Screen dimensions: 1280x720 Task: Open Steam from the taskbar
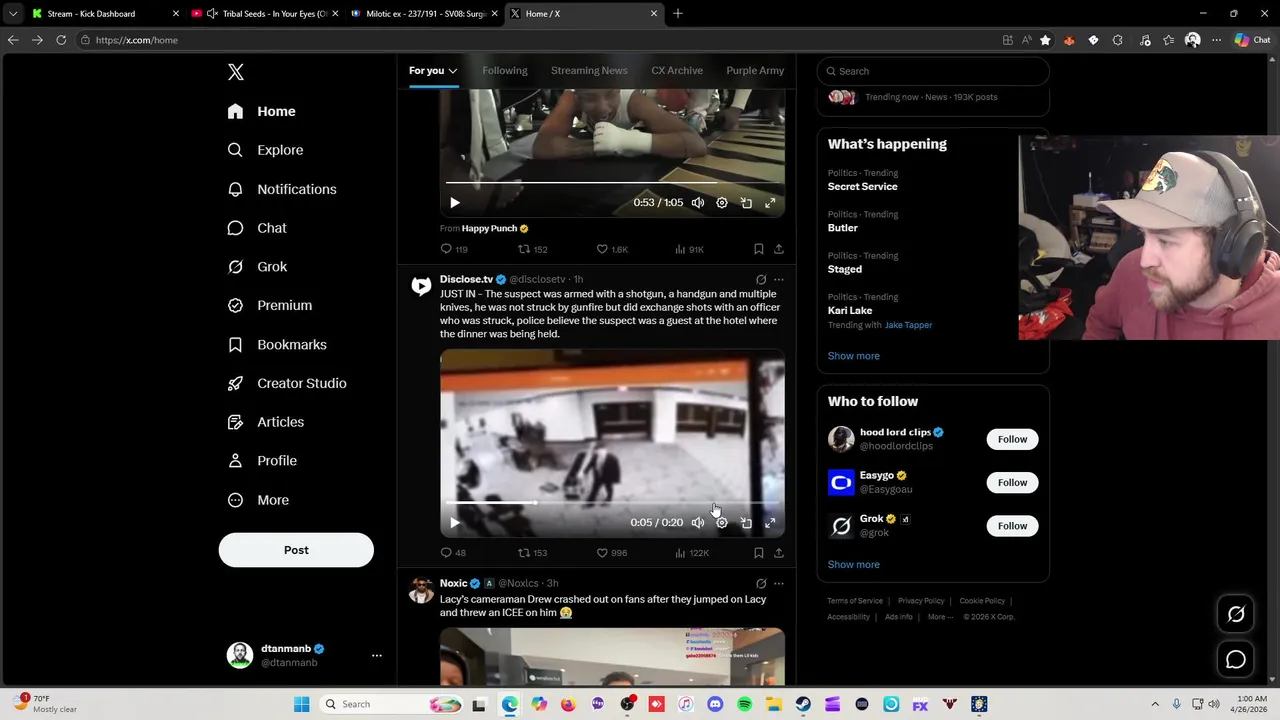pyautogui.click(x=803, y=704)
